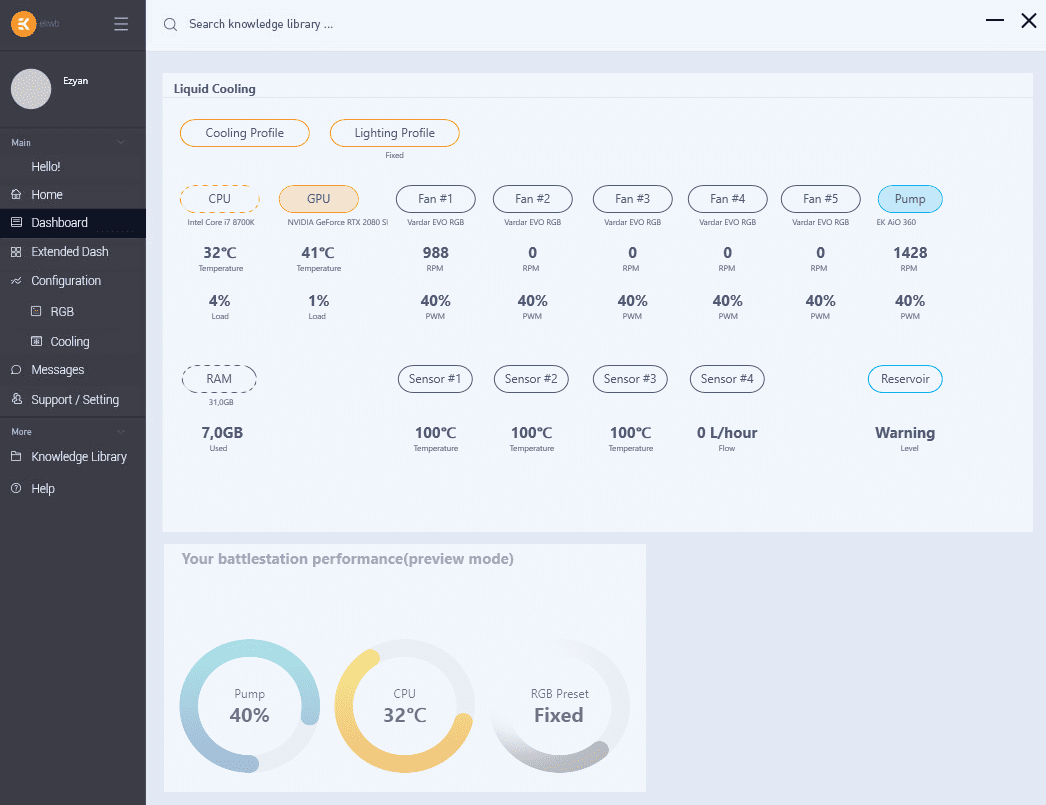Open Support / Setting menu item
Viewport: 1046px width, 805px height.
click(74, 400)
